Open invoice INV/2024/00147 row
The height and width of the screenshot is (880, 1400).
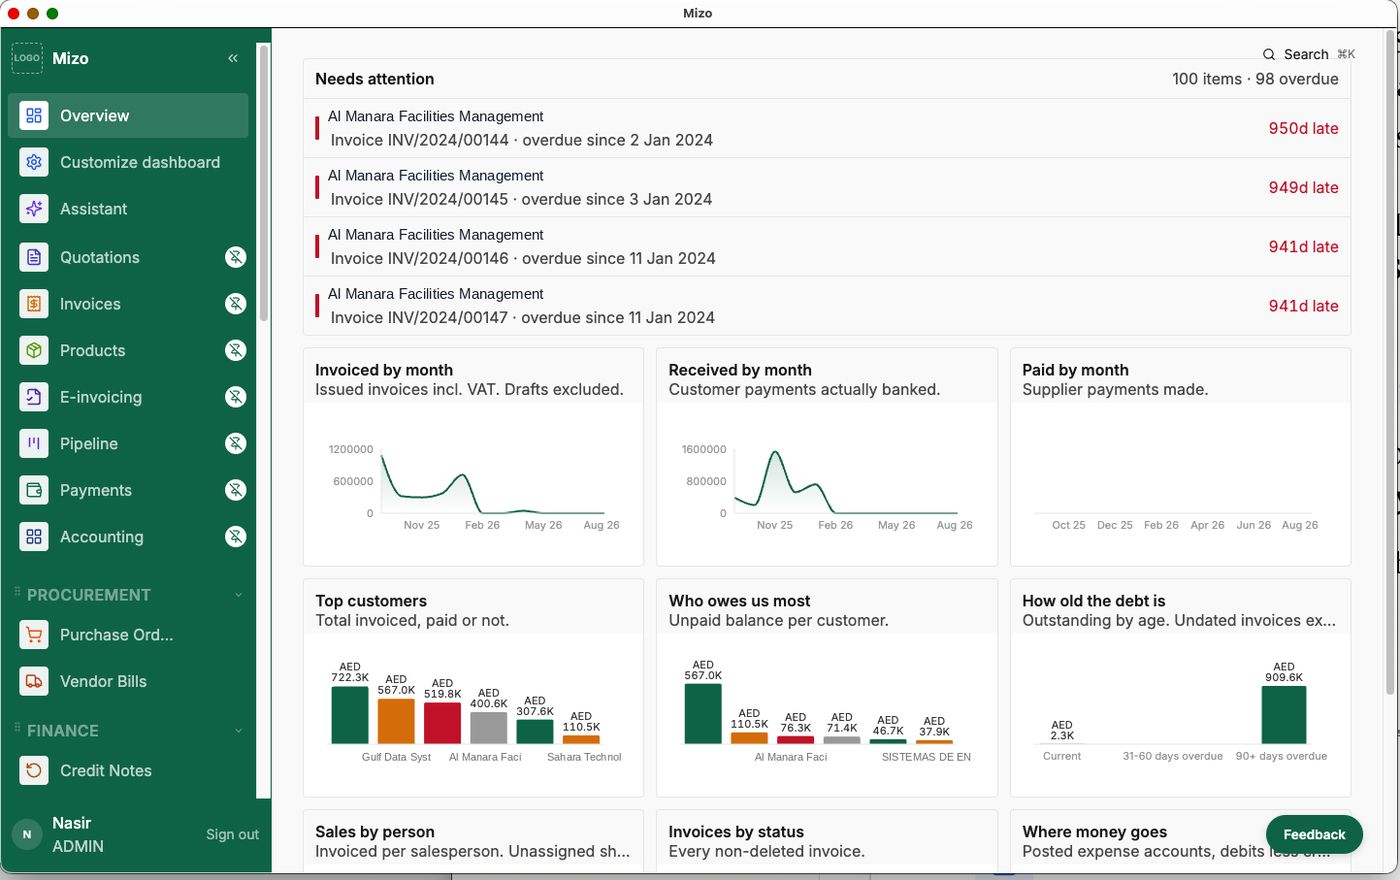point(826,306)
